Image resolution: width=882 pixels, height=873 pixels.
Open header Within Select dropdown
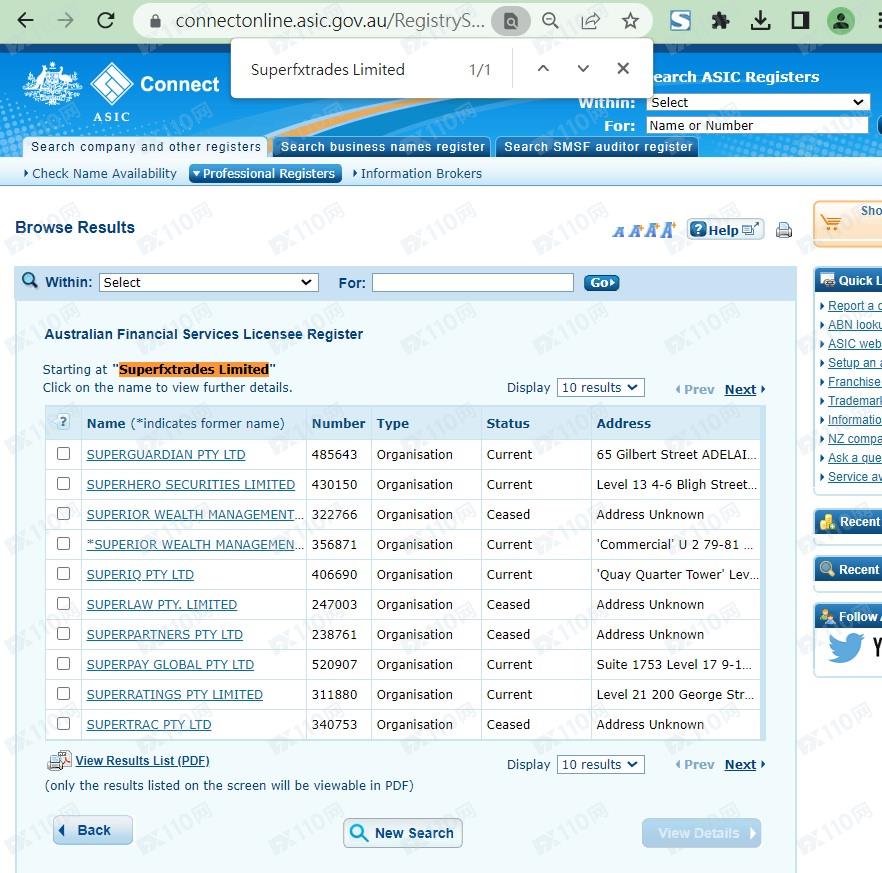pos(757,102)
